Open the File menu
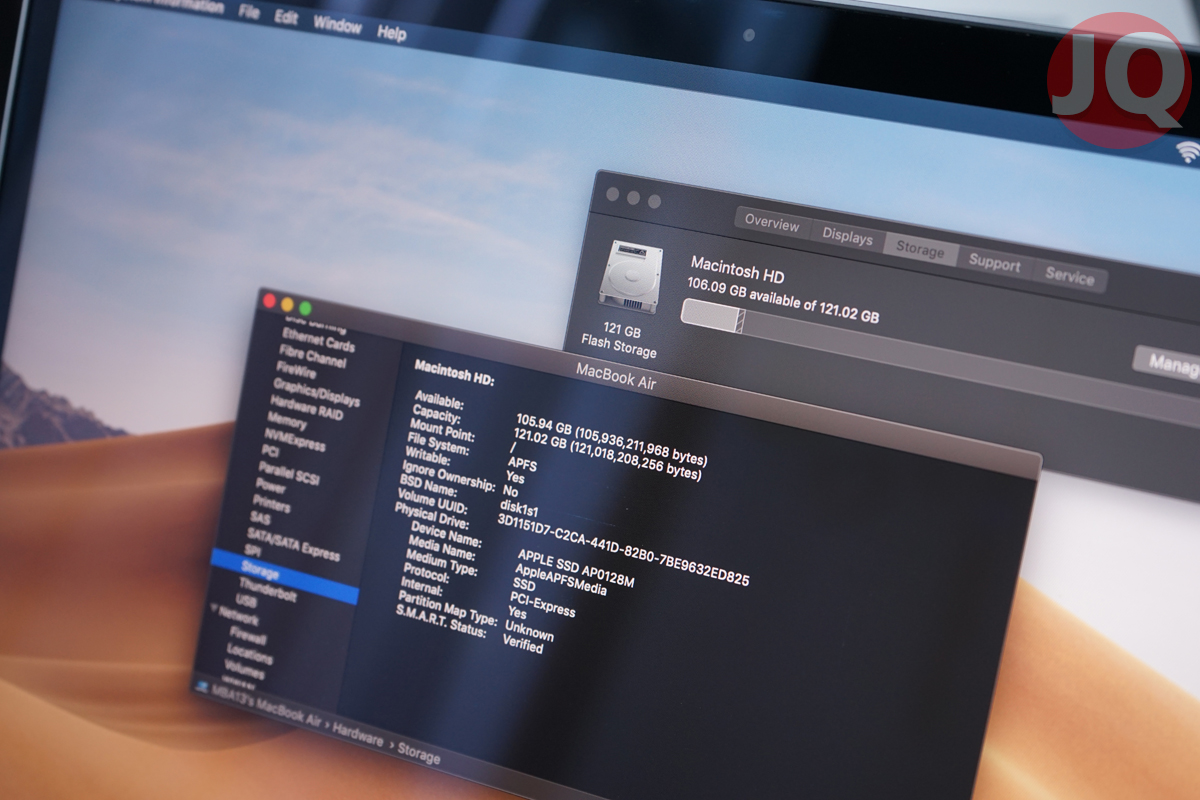This screenshot has height=800, width=1200. pos(249,13)
